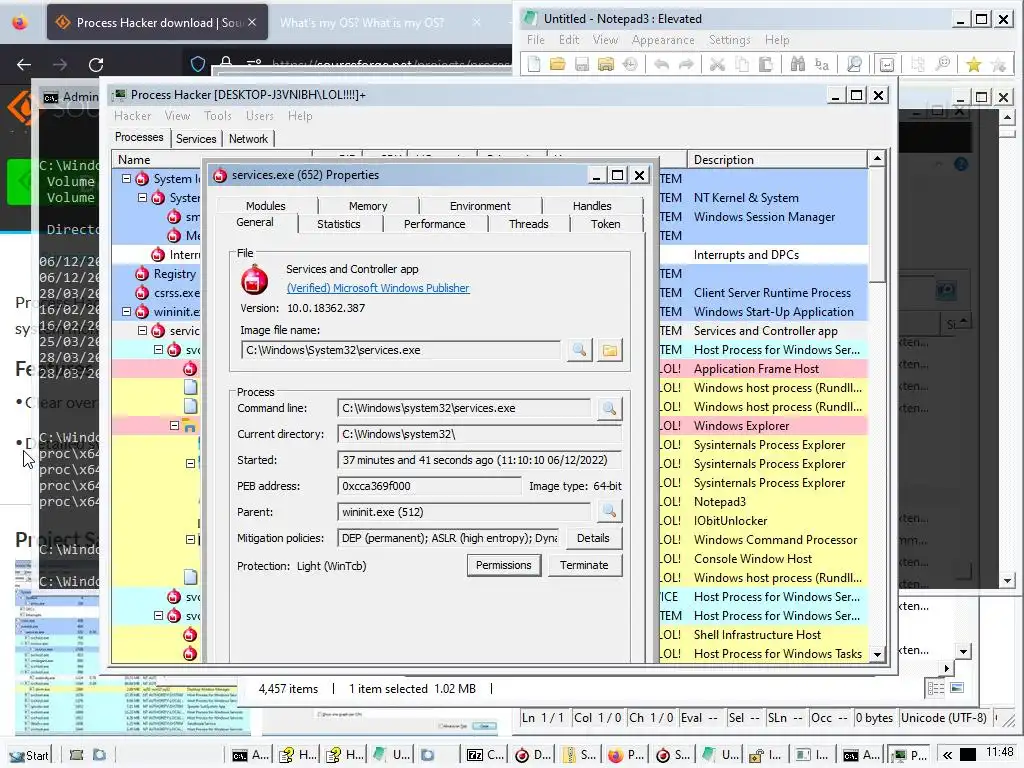Screen dimensions: 1024x768
Task: Click up arrow of process list scrollbar
Action: tap(877, 159)
